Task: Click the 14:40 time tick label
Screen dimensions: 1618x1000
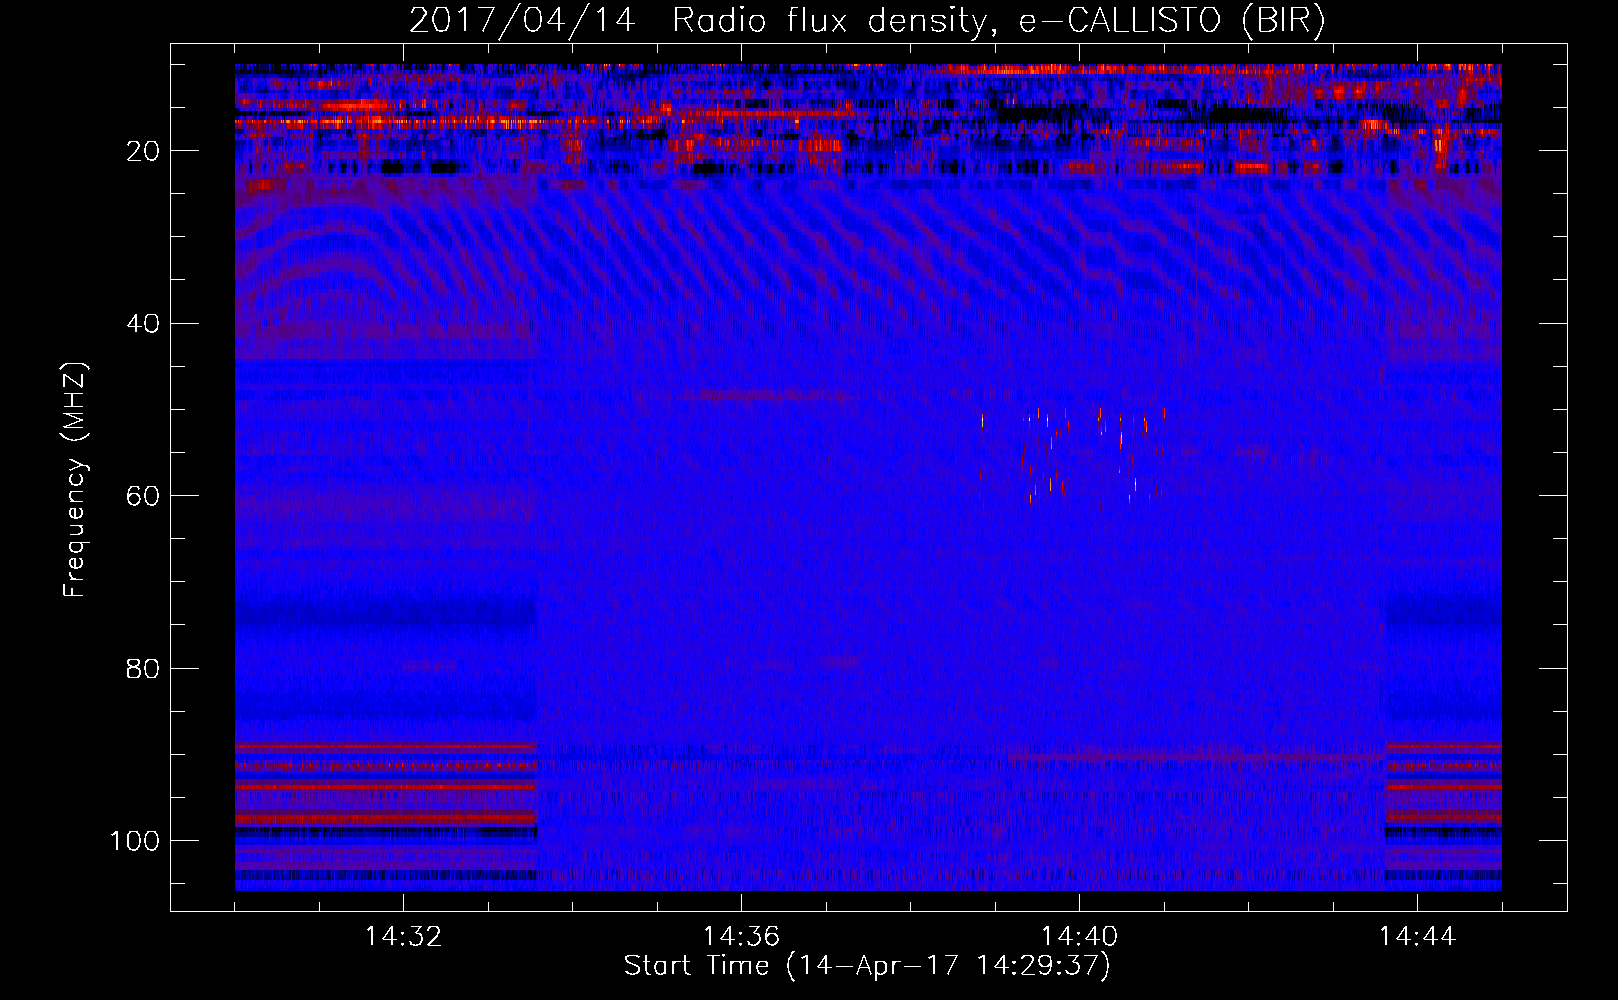Action: [1079, 937]
